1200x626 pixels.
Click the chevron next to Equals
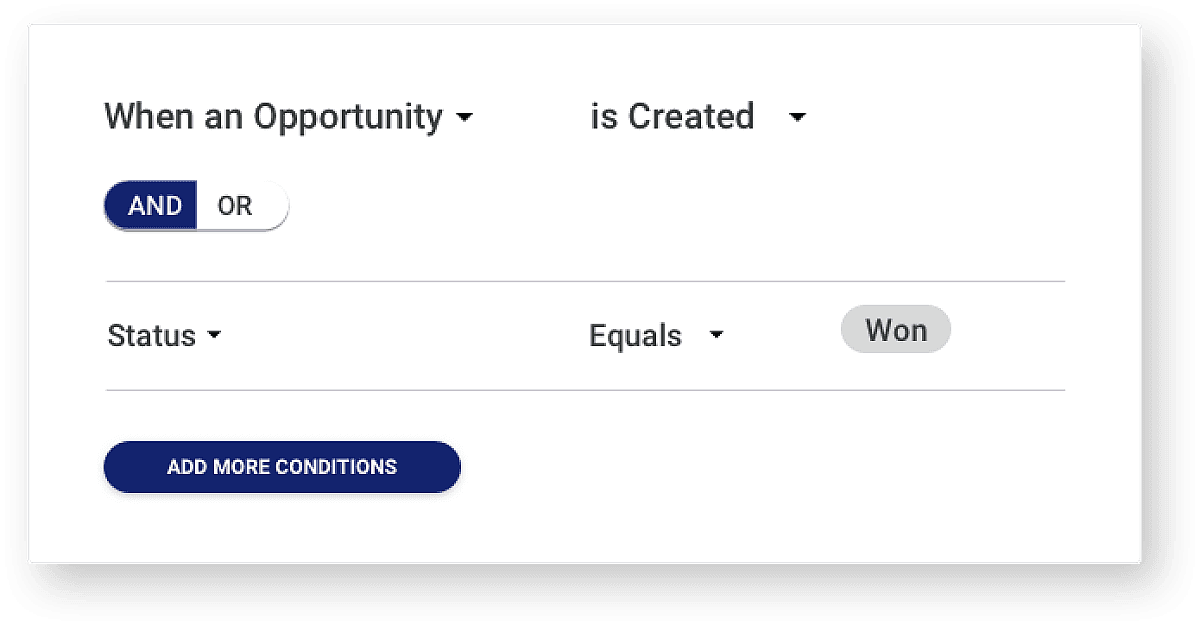pos(717,337)
